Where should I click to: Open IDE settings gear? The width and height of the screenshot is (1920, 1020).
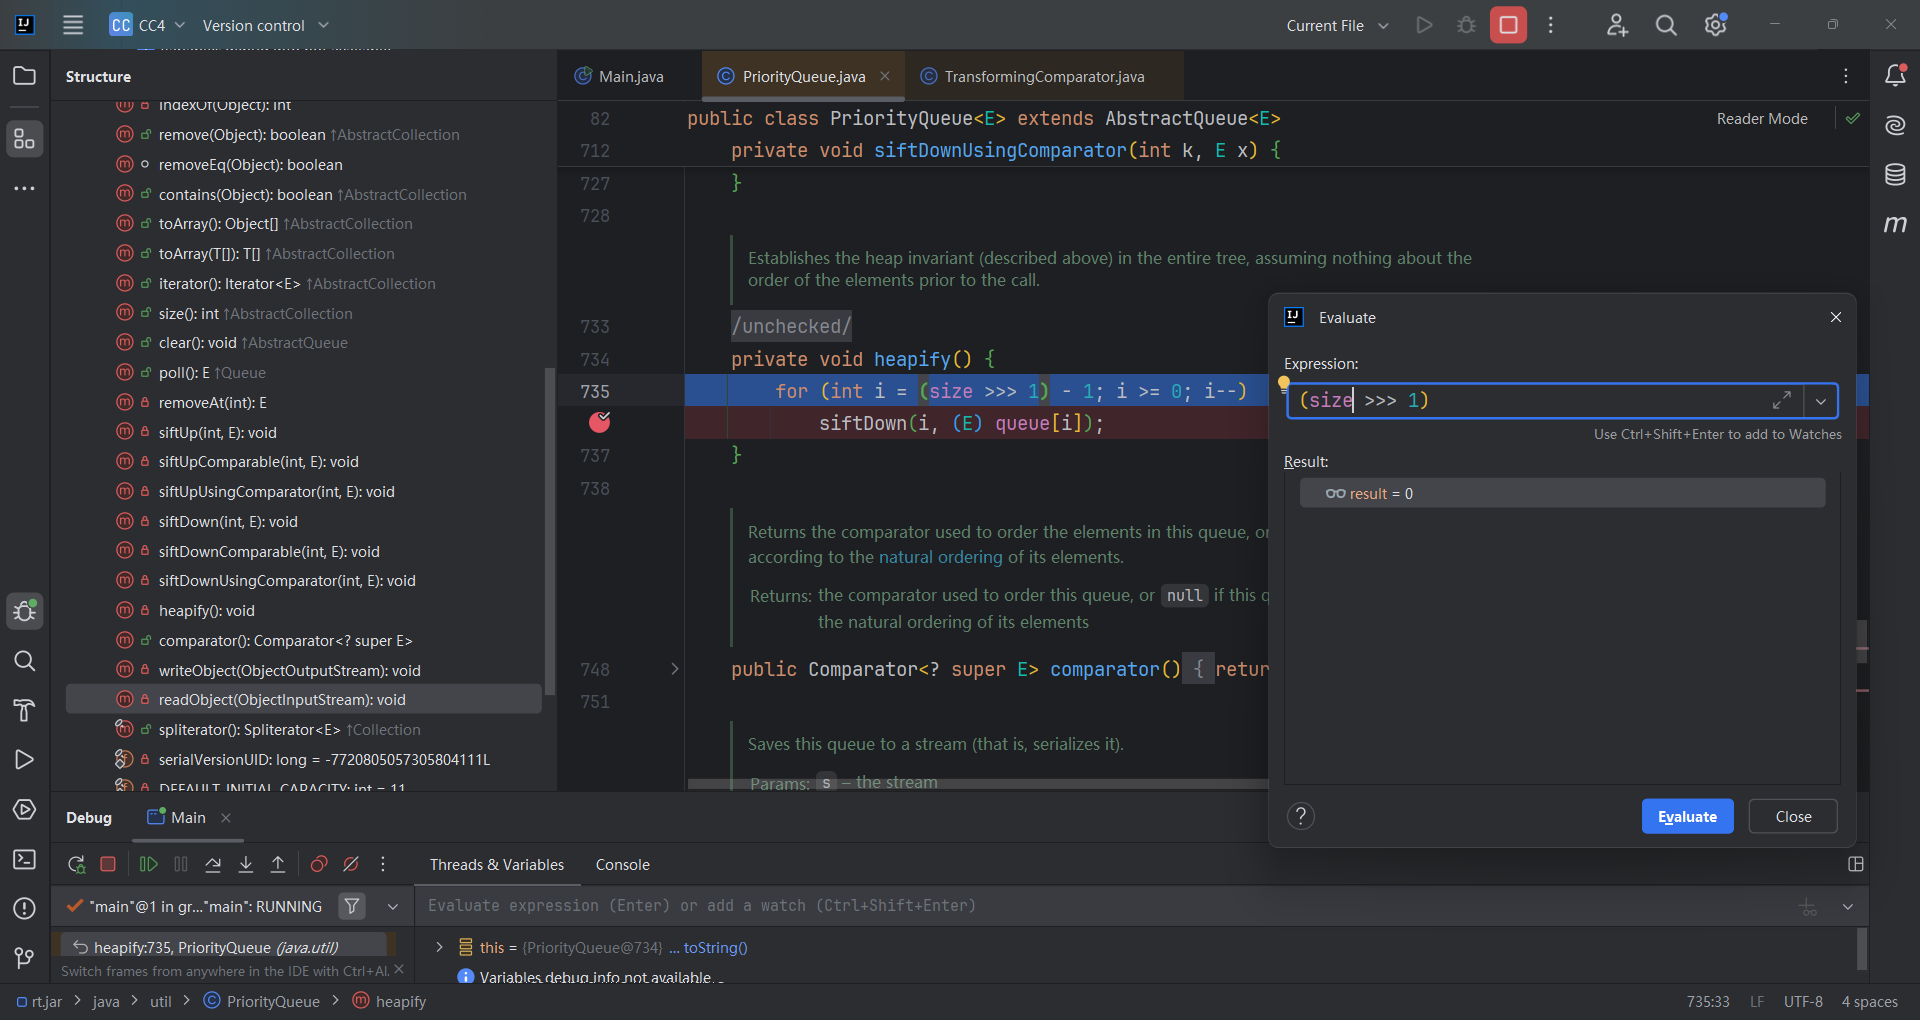point(1716,25)
